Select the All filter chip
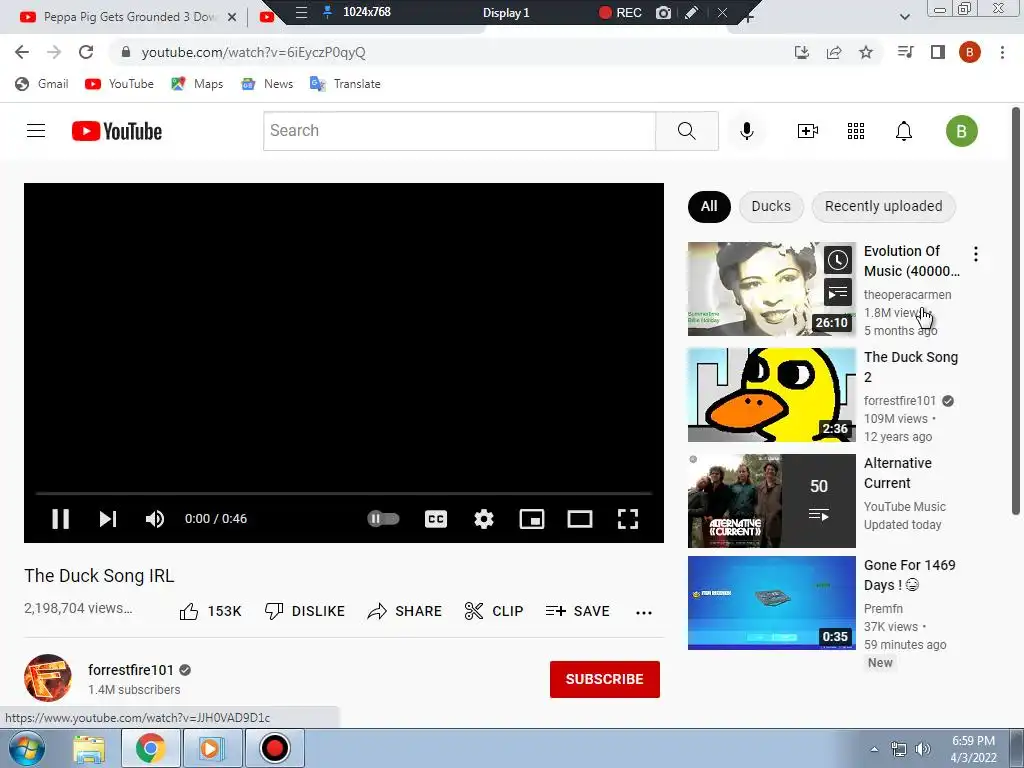Image resolution: width=1024 pixels, height=768 pixels. coord(709,206)
